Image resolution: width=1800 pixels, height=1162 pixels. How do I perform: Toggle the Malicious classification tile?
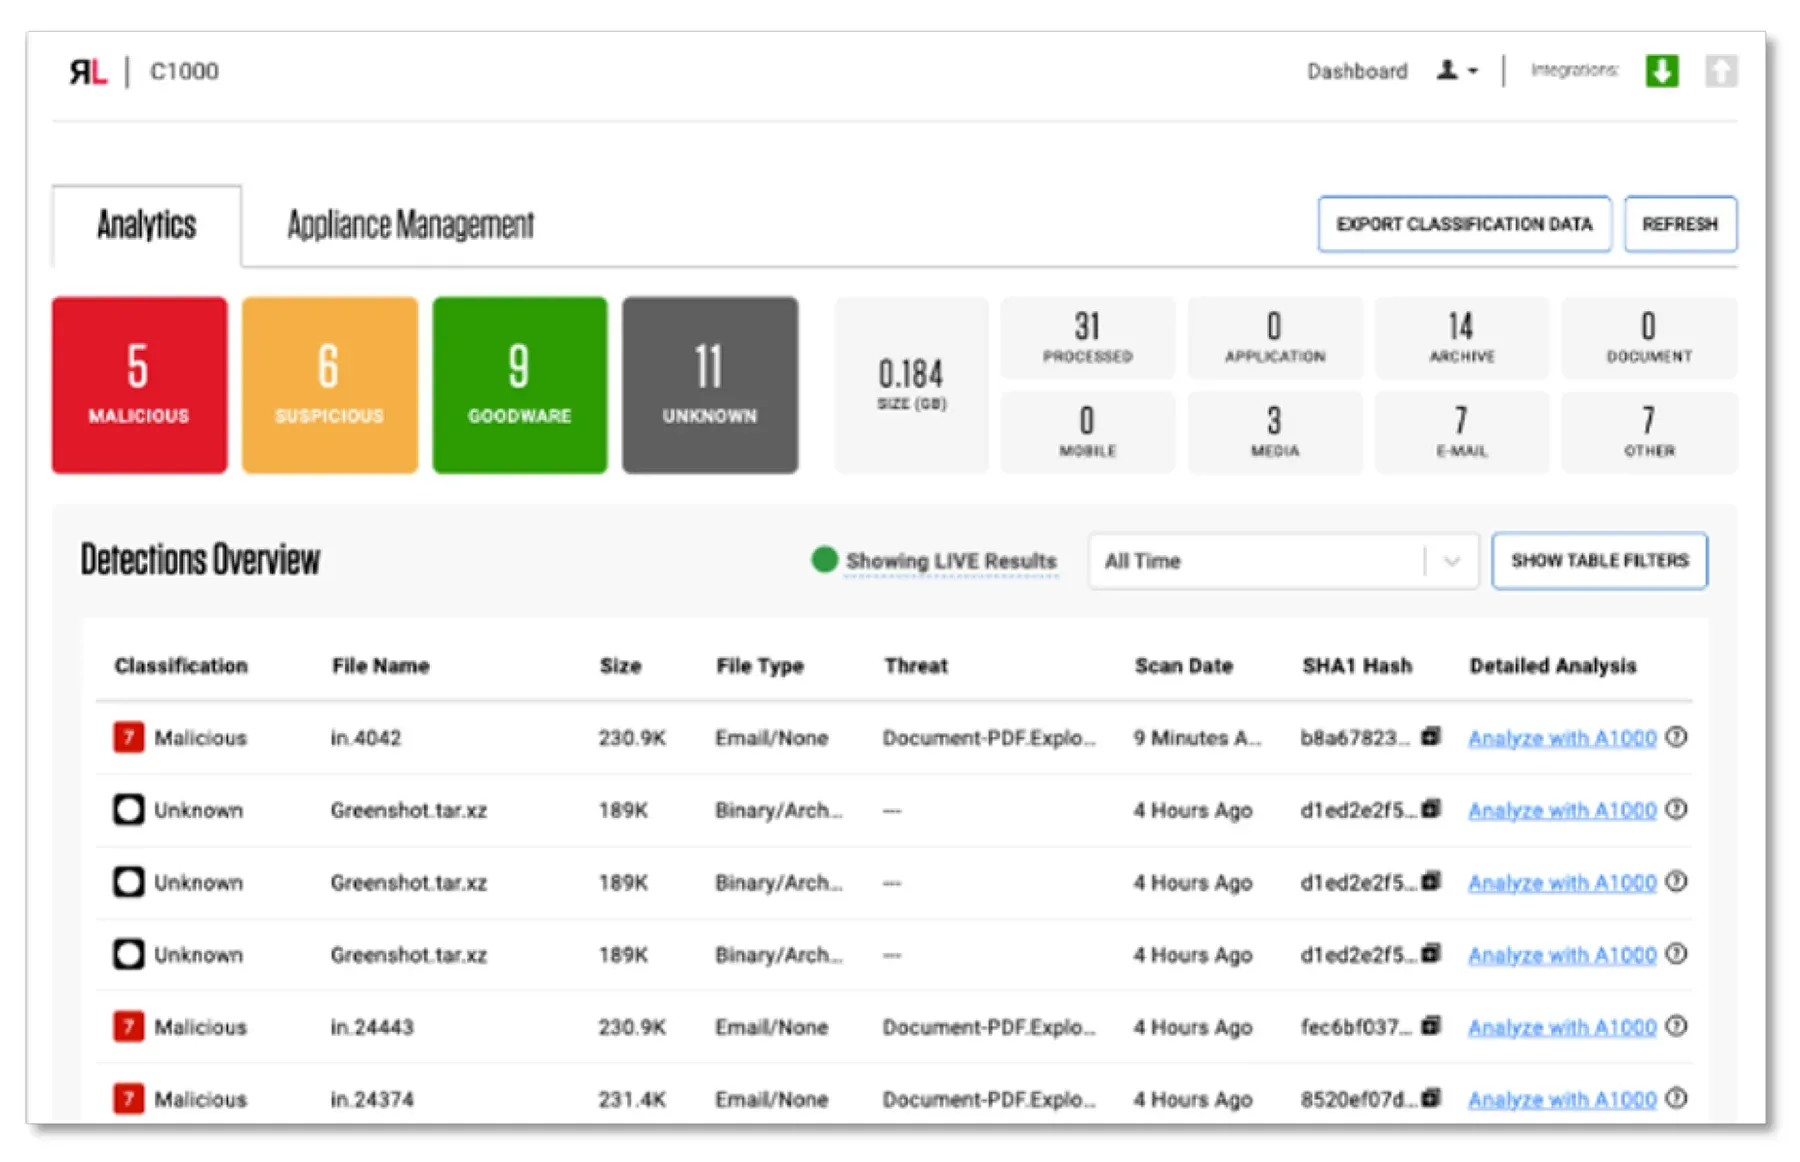click(x=138, y=384)
